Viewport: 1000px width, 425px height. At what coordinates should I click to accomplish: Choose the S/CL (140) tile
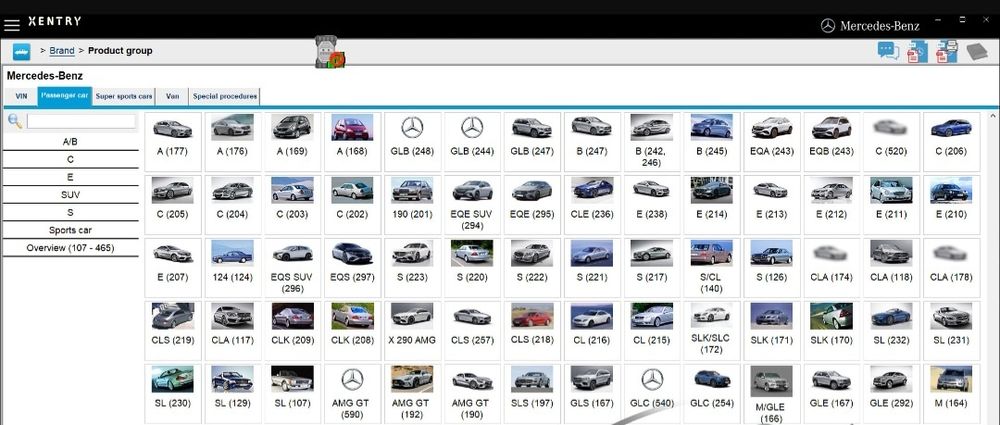click(712, 267)
